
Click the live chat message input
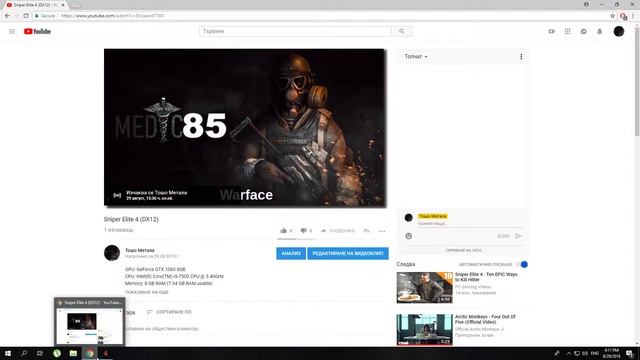click(x=469, y=224)
